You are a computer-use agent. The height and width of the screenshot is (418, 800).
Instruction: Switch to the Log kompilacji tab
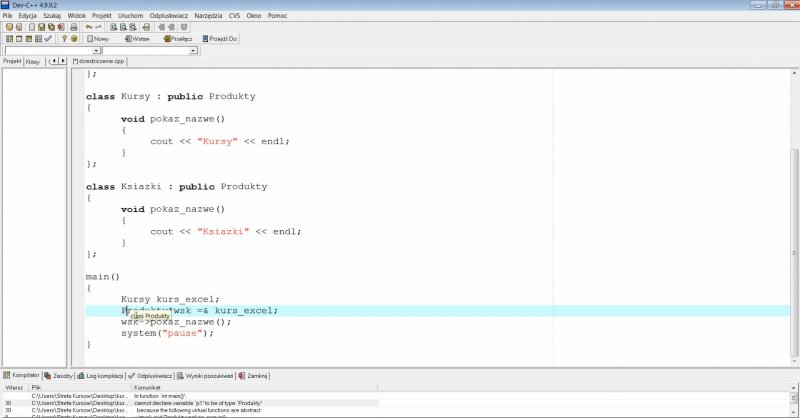[103, 375]
